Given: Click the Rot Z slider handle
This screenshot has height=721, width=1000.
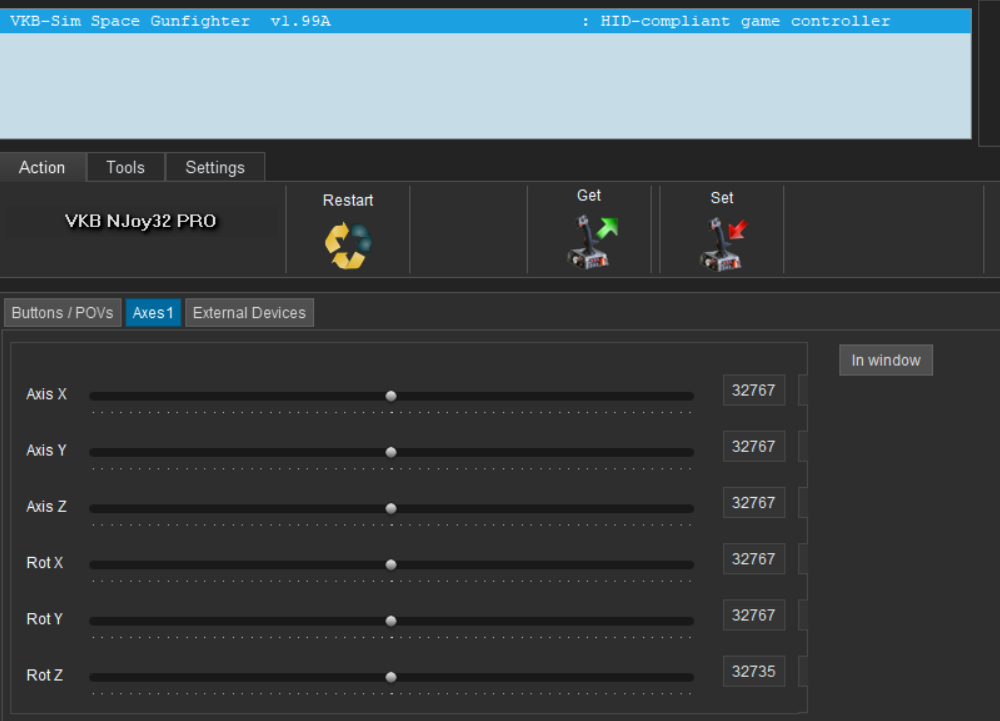Looking at the screenshot, I should coord(391,677).
